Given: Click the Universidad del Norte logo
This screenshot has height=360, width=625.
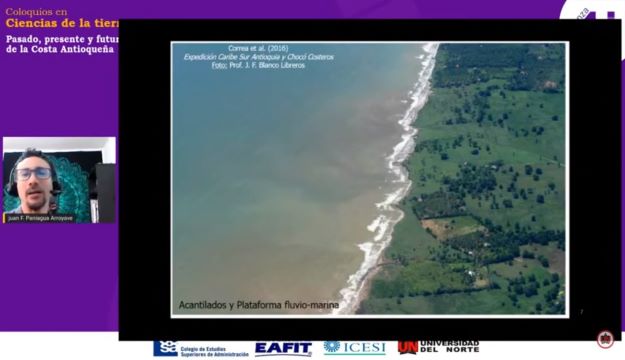Looking at the screenshot, I should (438, 347).
